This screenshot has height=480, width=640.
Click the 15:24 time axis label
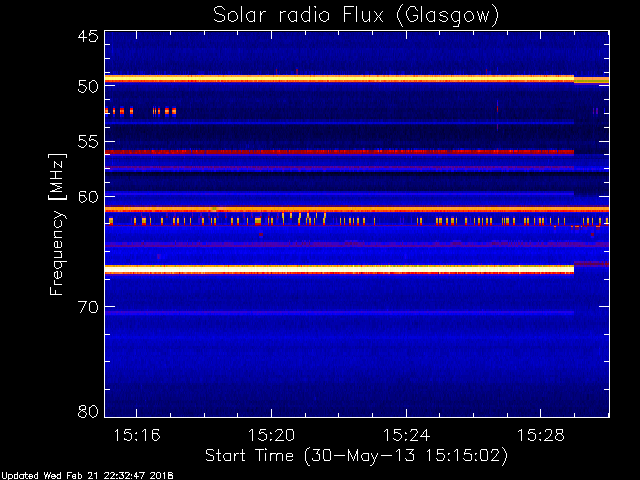coord(406,436)
